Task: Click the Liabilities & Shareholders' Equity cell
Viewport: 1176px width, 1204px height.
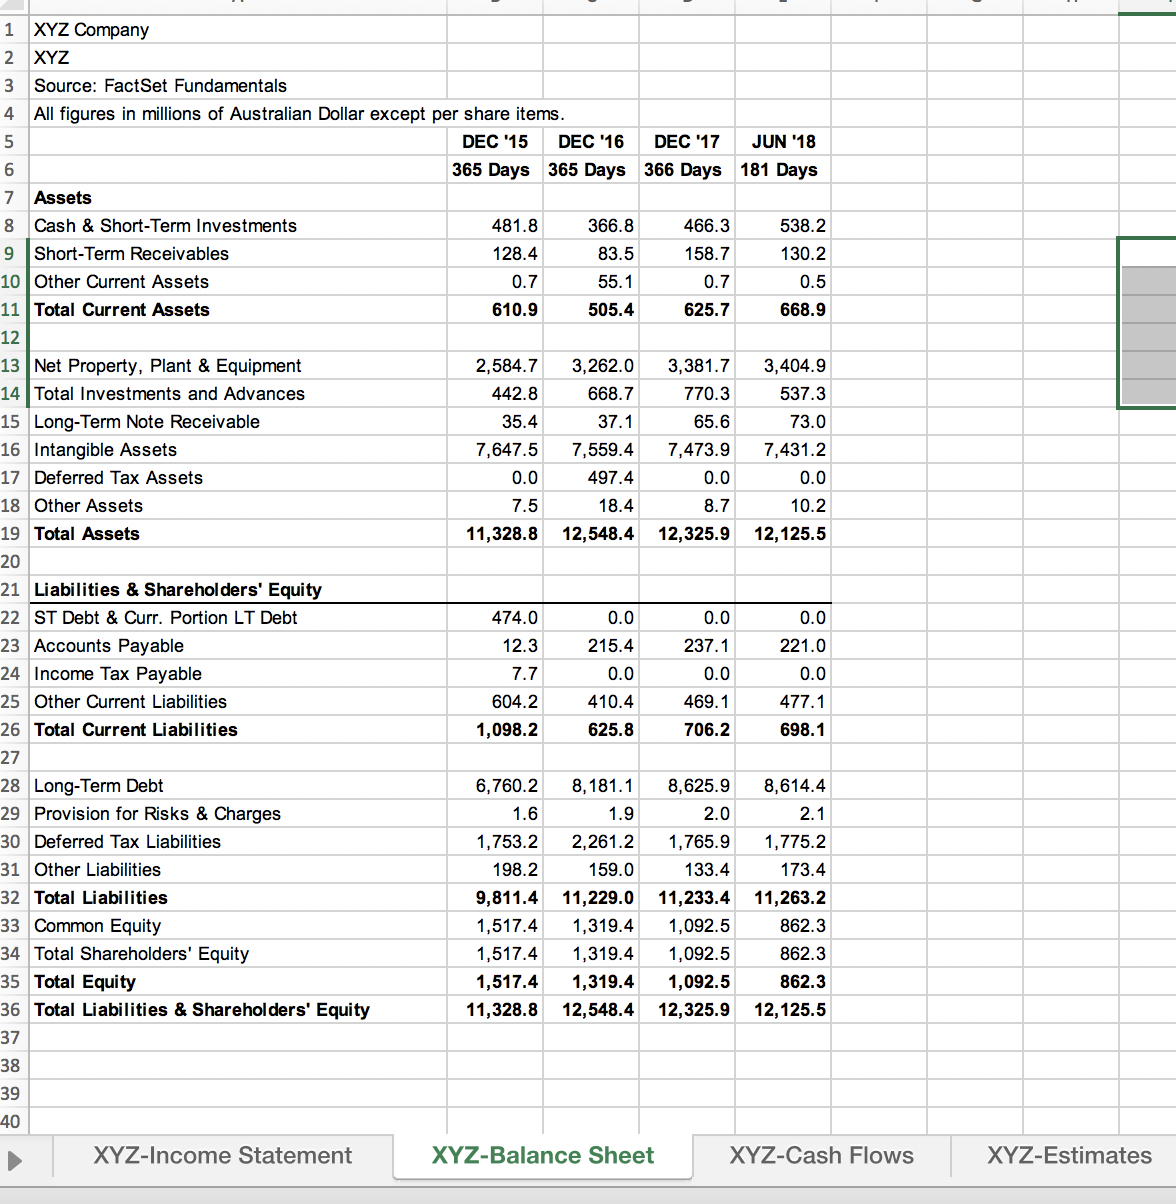Action: tap(178, 589)
